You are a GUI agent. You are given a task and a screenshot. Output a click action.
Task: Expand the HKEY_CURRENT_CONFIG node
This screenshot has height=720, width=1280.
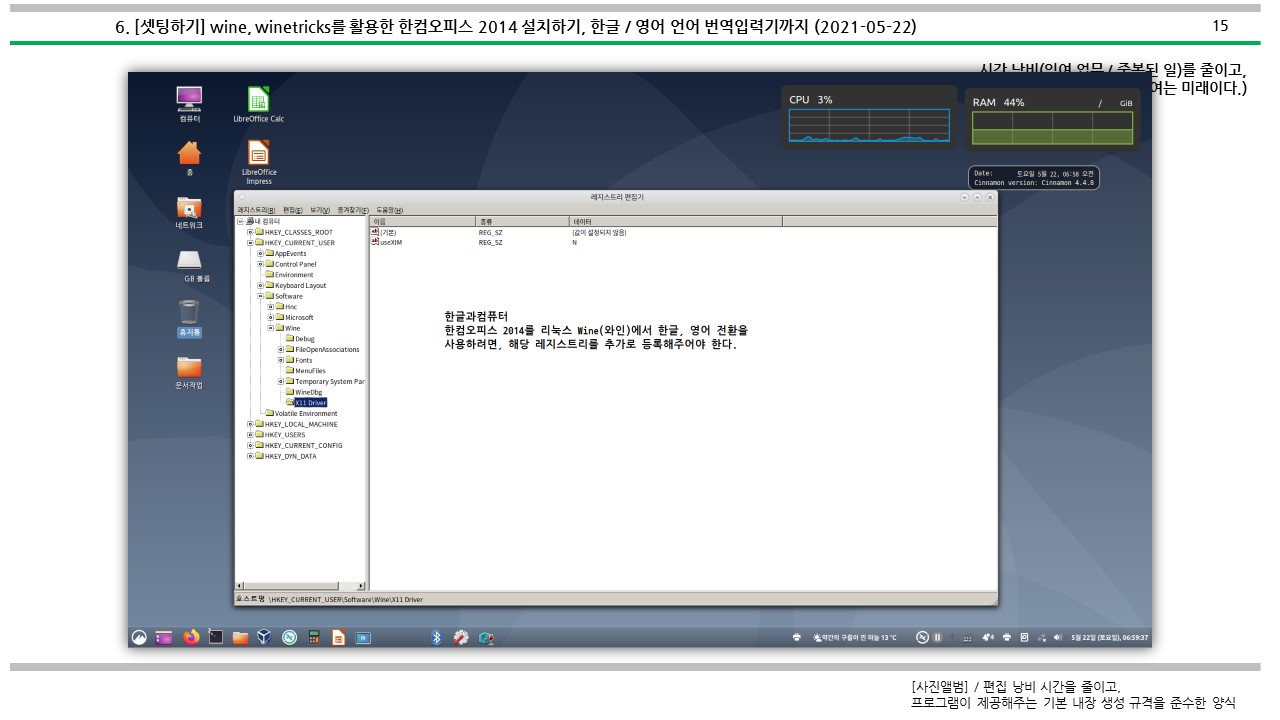[250, 445]
